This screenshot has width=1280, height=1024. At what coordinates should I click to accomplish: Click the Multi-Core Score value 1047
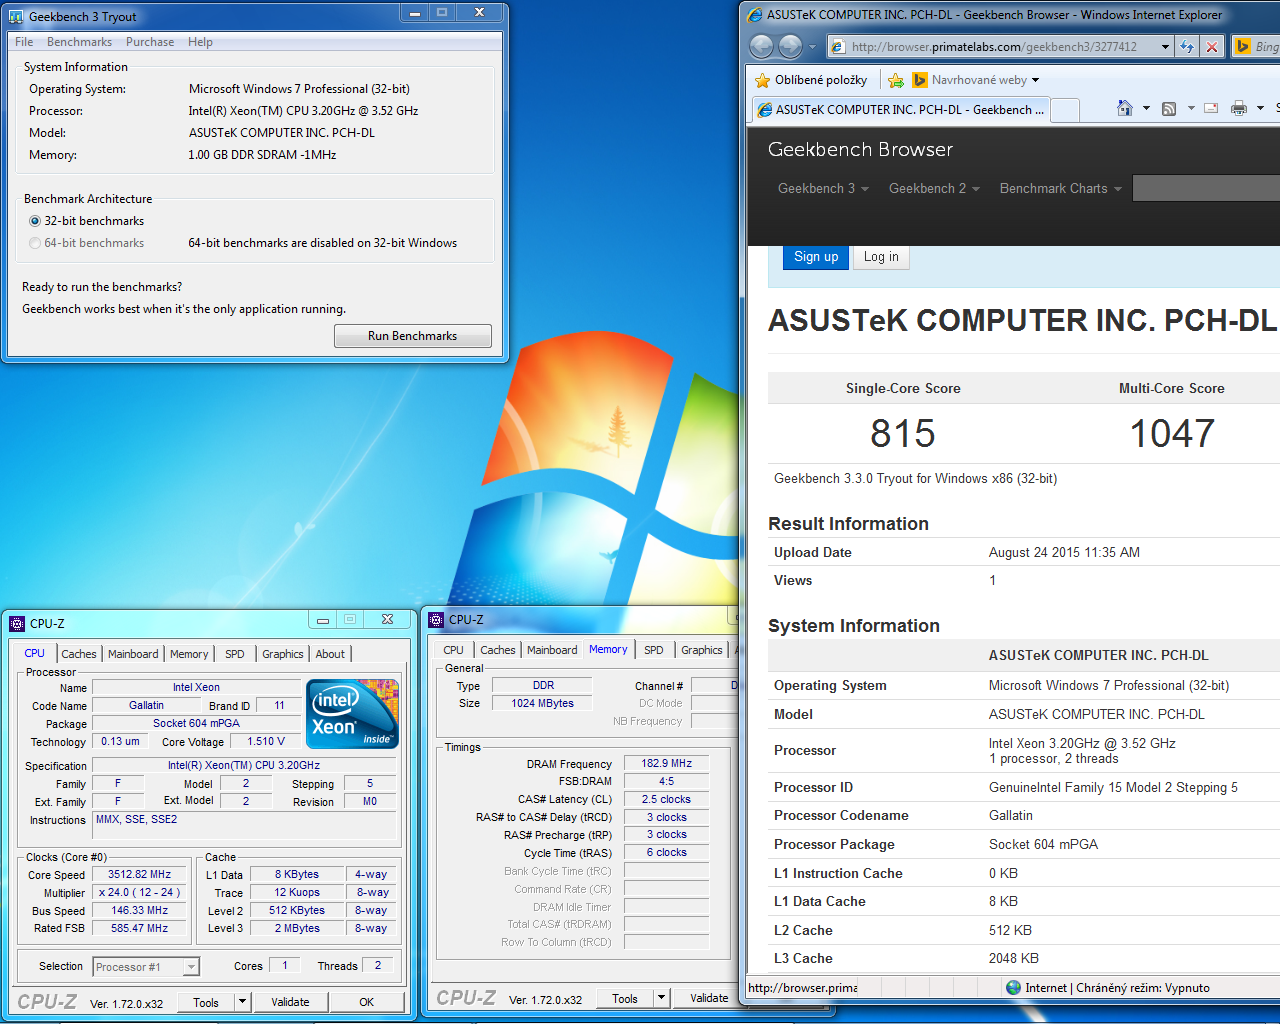point(1172,433)
